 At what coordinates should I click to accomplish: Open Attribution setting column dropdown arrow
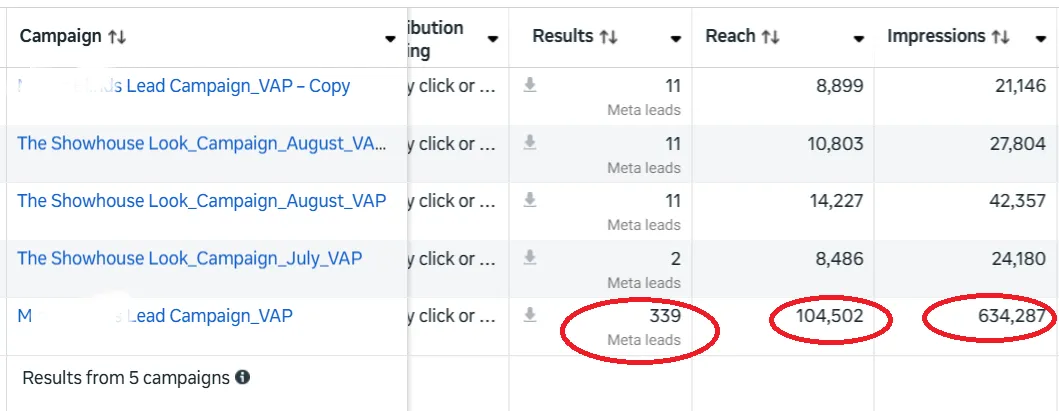point(492,39)
